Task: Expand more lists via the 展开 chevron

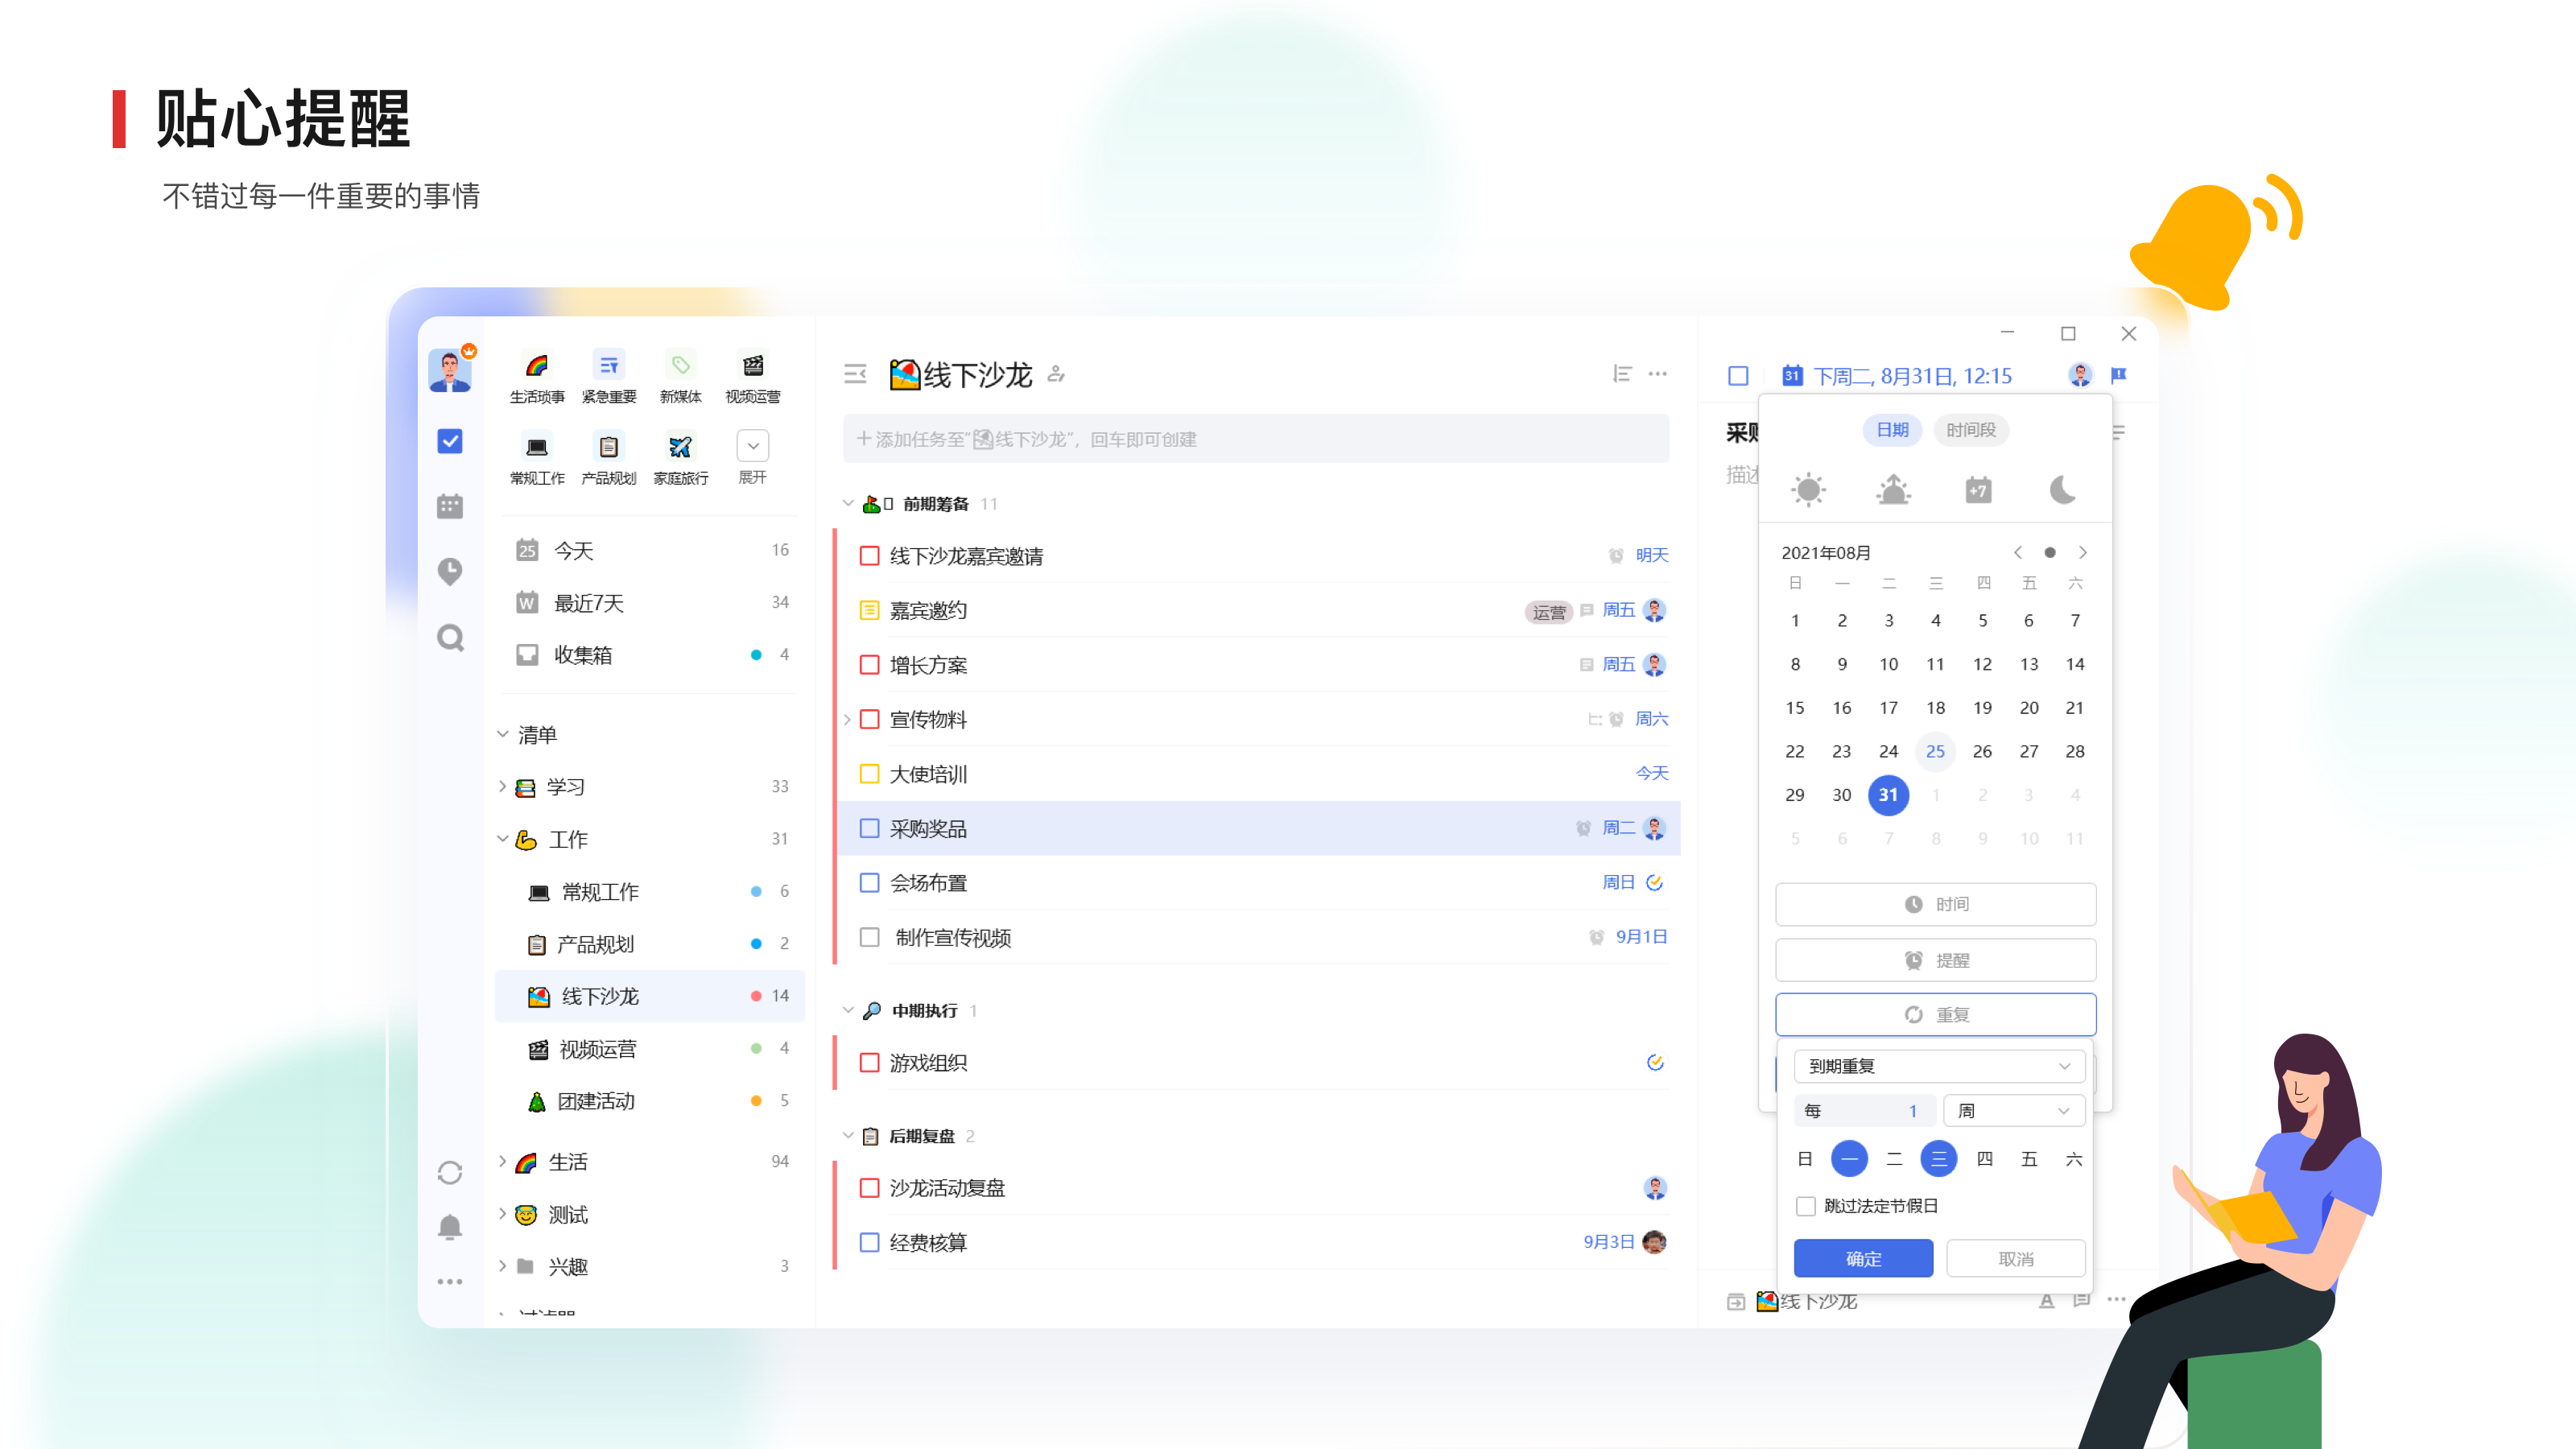Action: (x=752, y=446)
